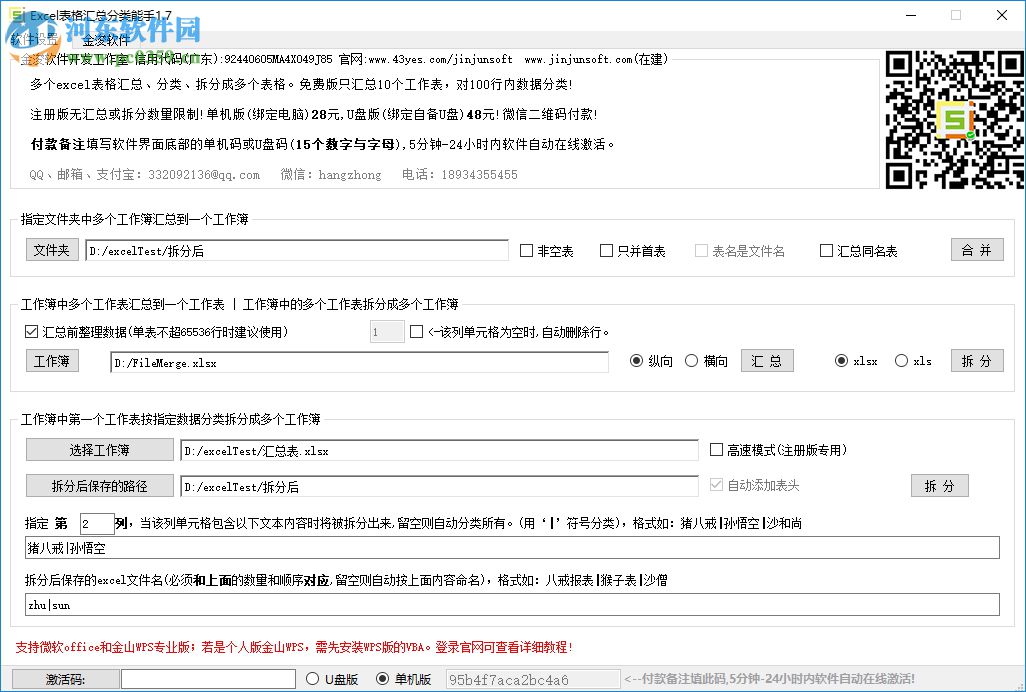Click the 工作簿 workbook button

[x=52, y=361]
